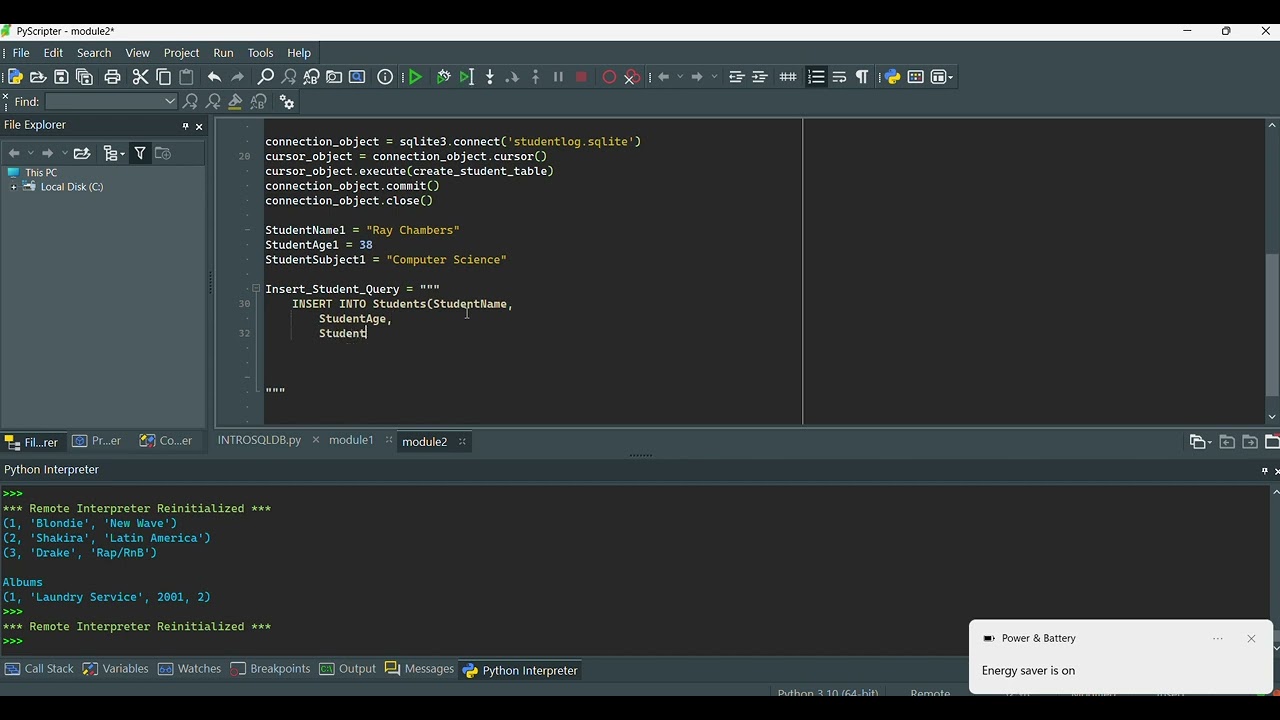Close the module2 editor tab
Screen dimensions: 1280x720
[462, 442]
